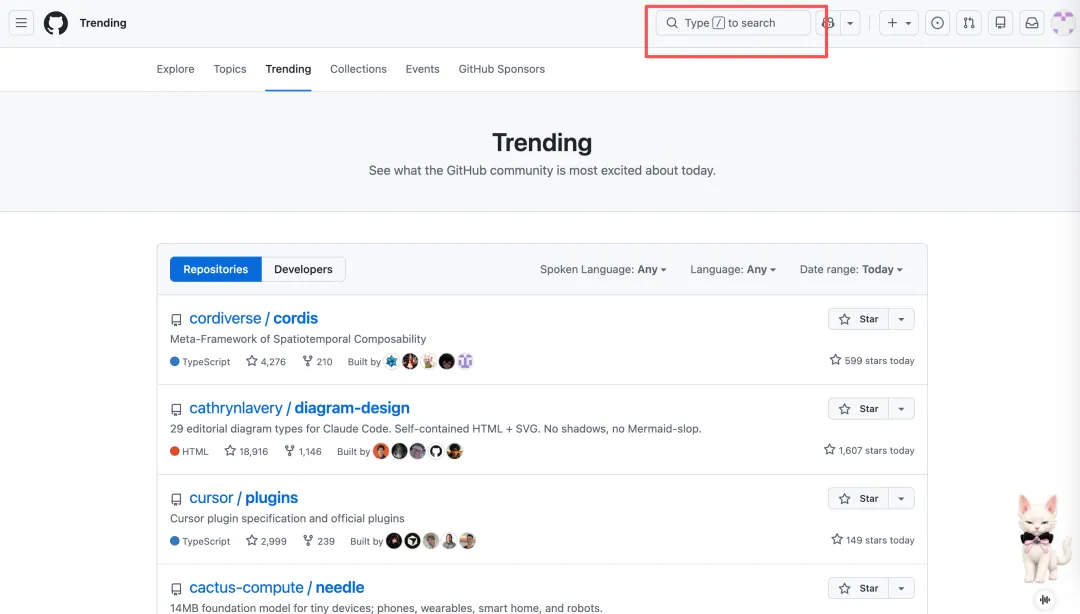
Task: Click the '1,607 stars today' text
Action: pyautogui.click(x=869, y=450)
